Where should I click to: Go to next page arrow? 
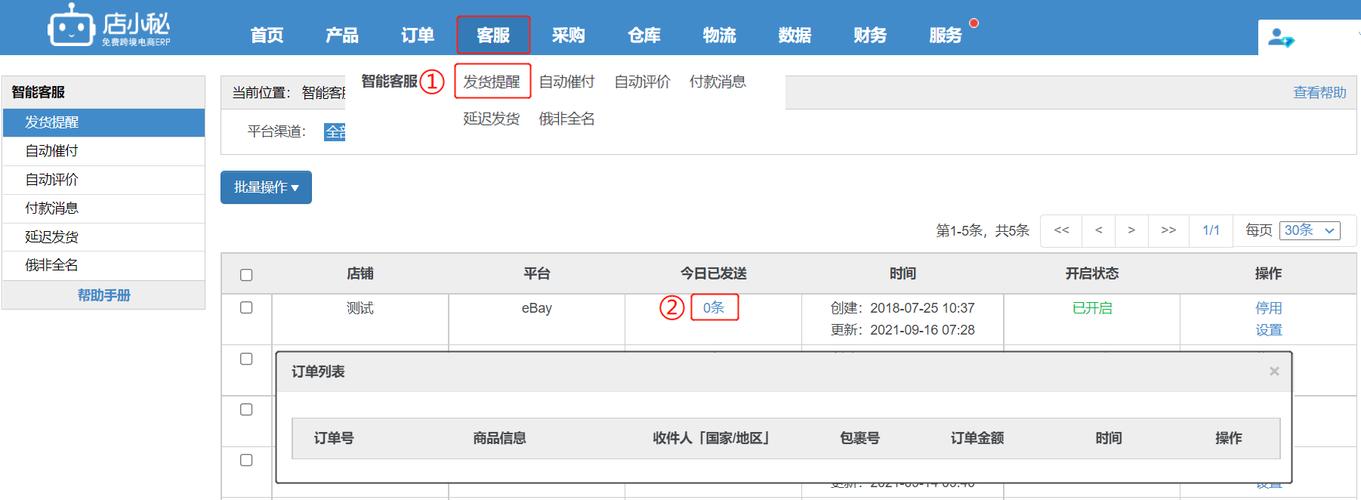1131,230
